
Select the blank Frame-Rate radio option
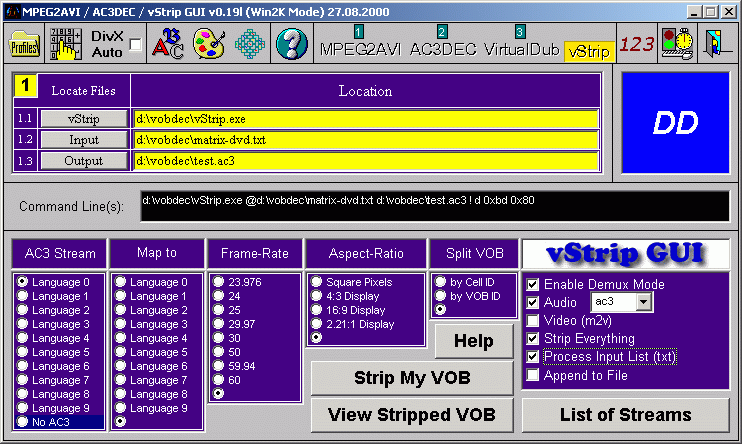(218, 393)
